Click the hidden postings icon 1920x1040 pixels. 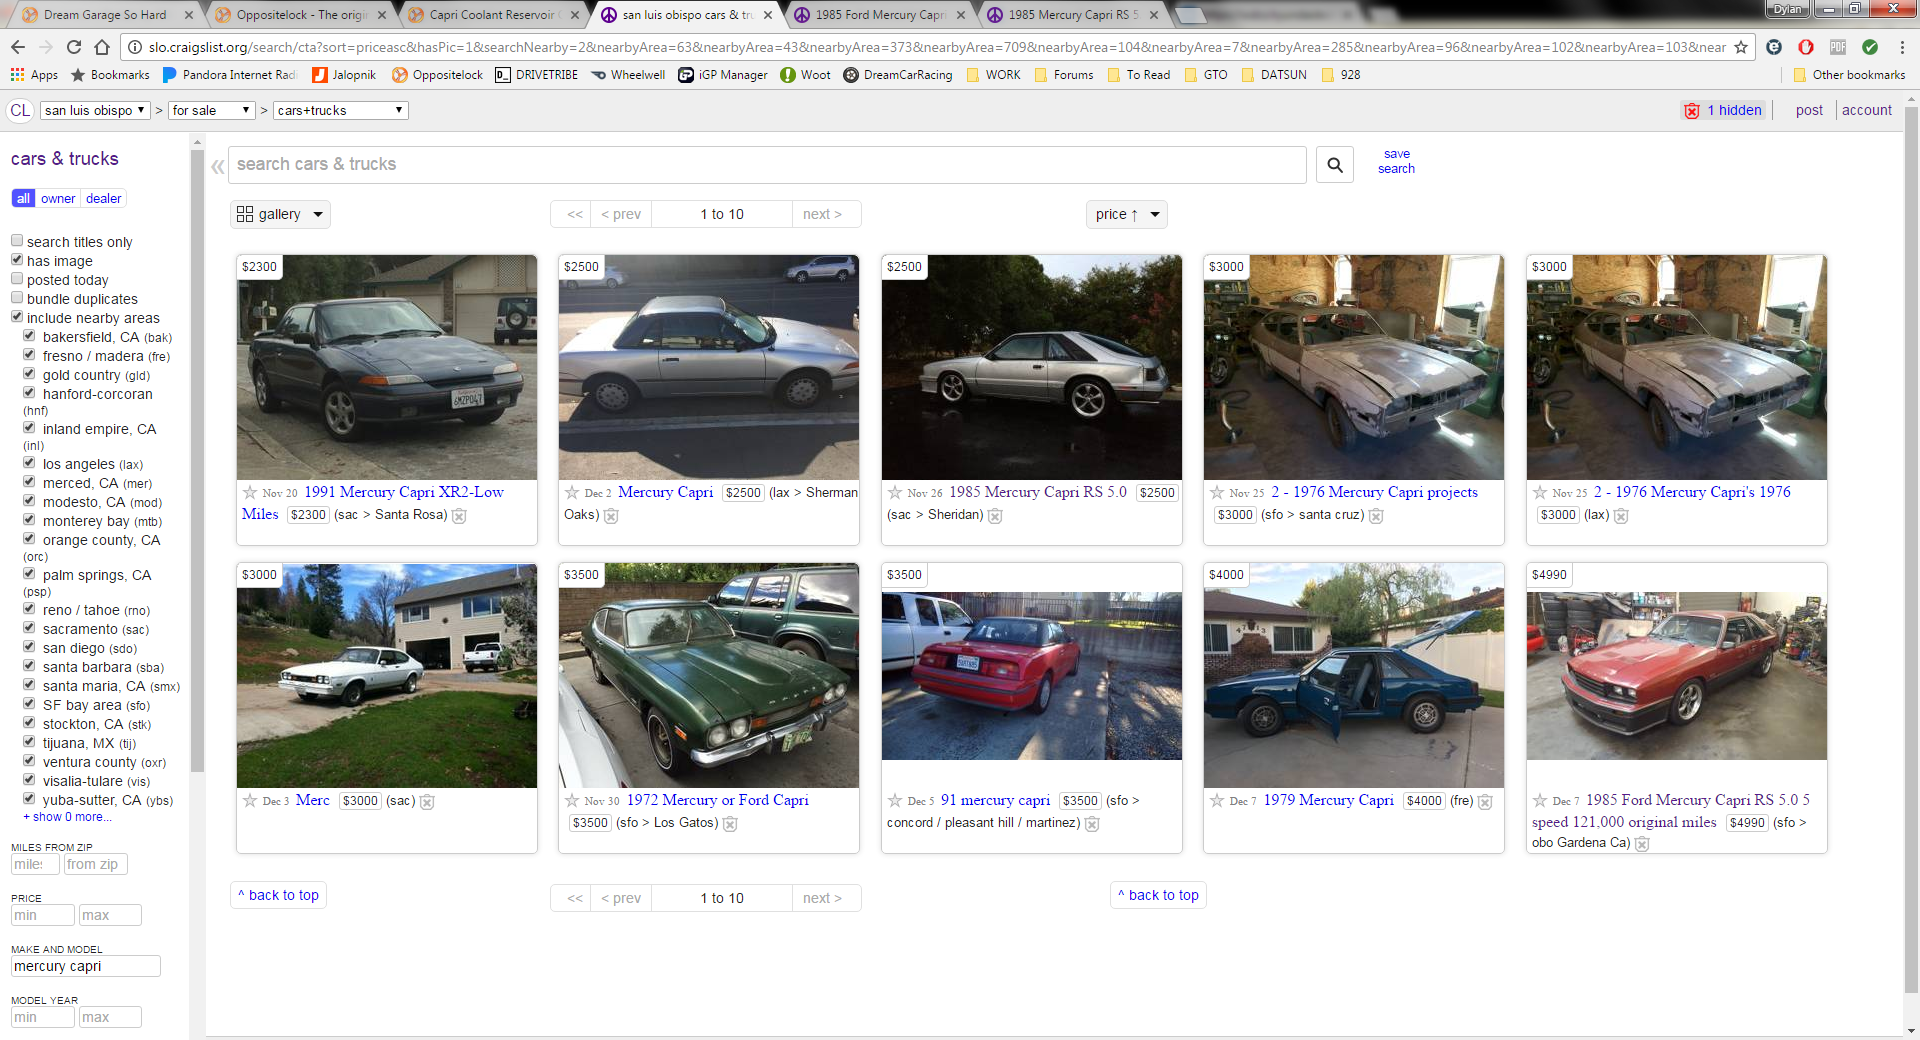[1692, 111]
